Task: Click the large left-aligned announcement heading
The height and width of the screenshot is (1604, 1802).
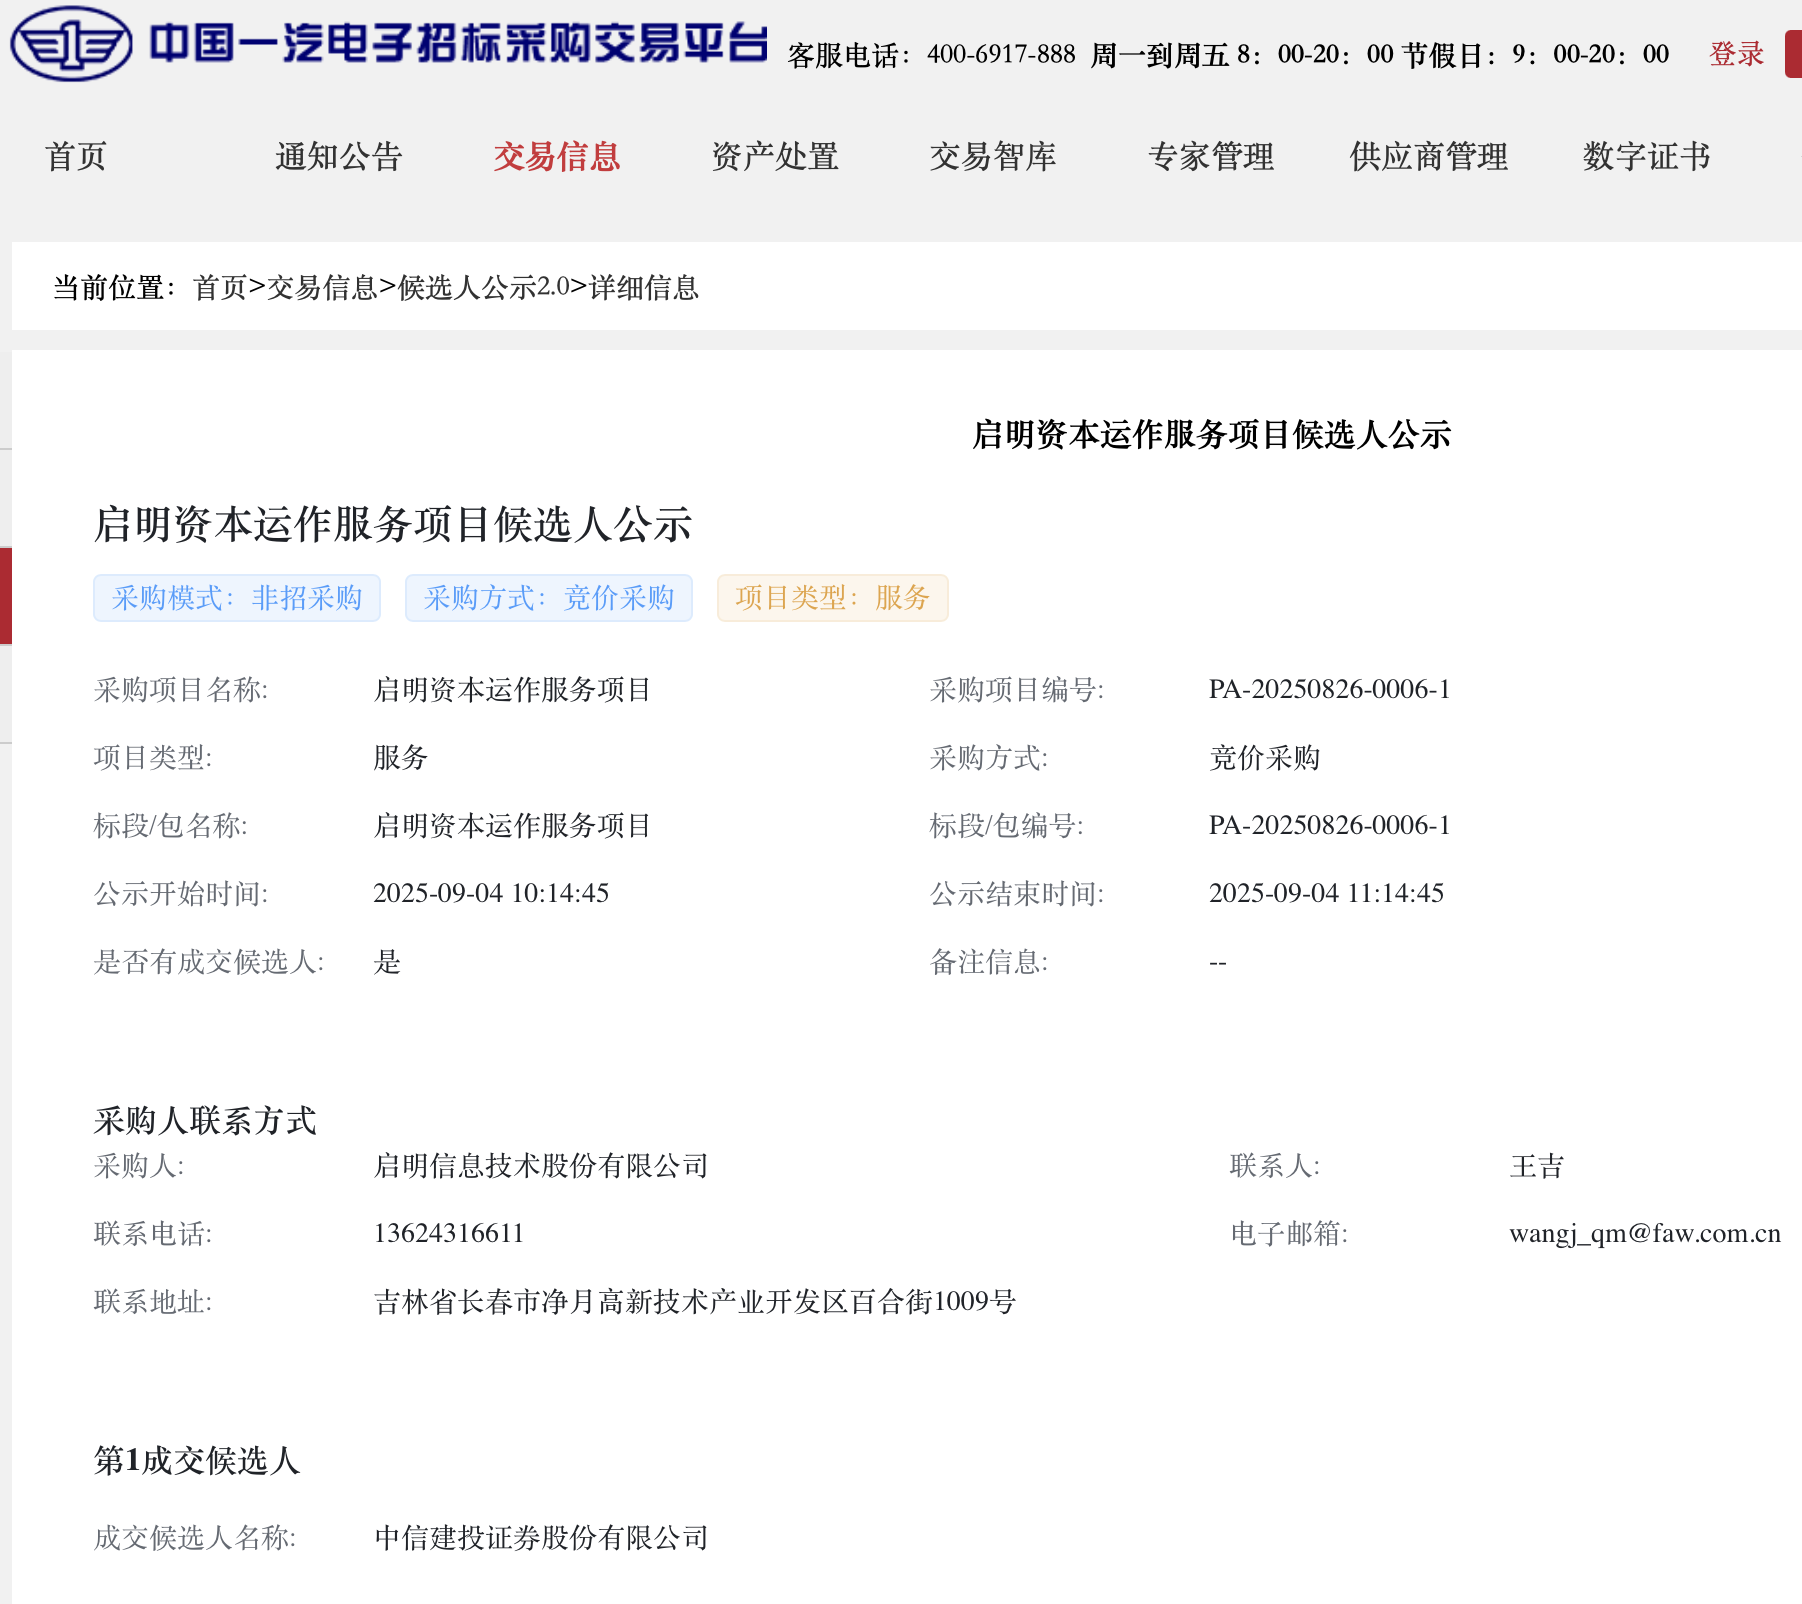Action: (393, 524)
